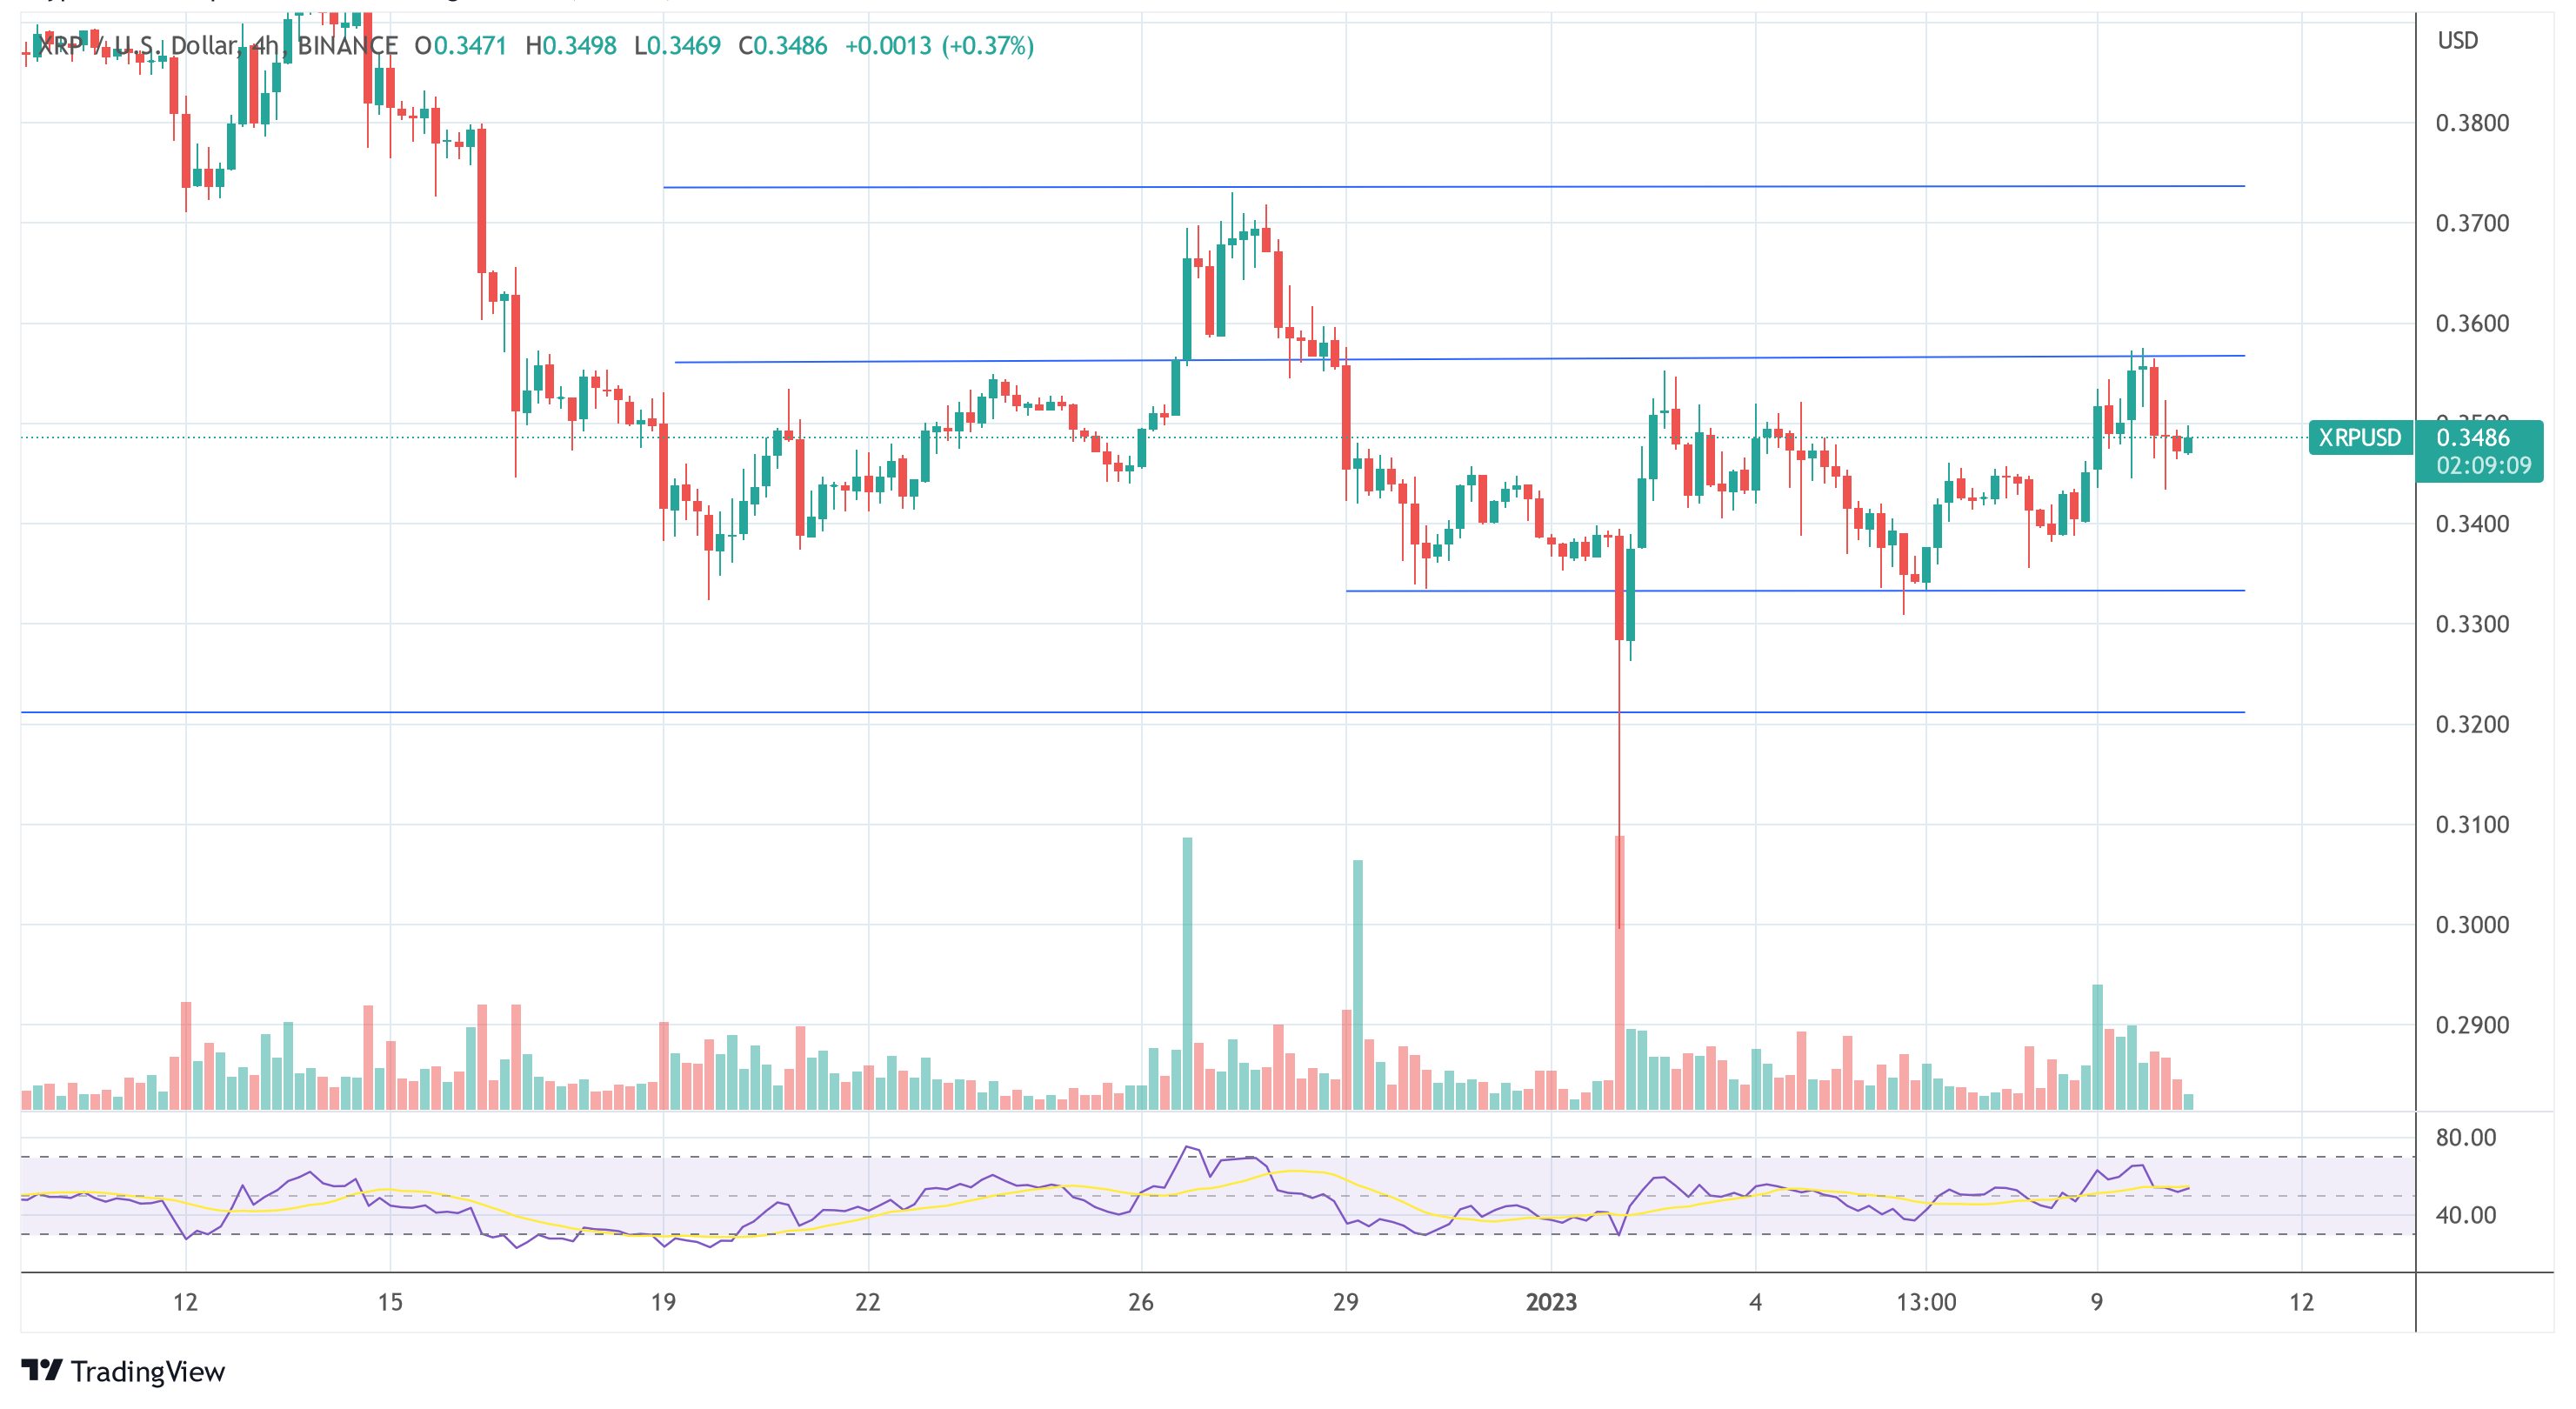Click the RSI 80.00 axis label

click(2466, 1138)
